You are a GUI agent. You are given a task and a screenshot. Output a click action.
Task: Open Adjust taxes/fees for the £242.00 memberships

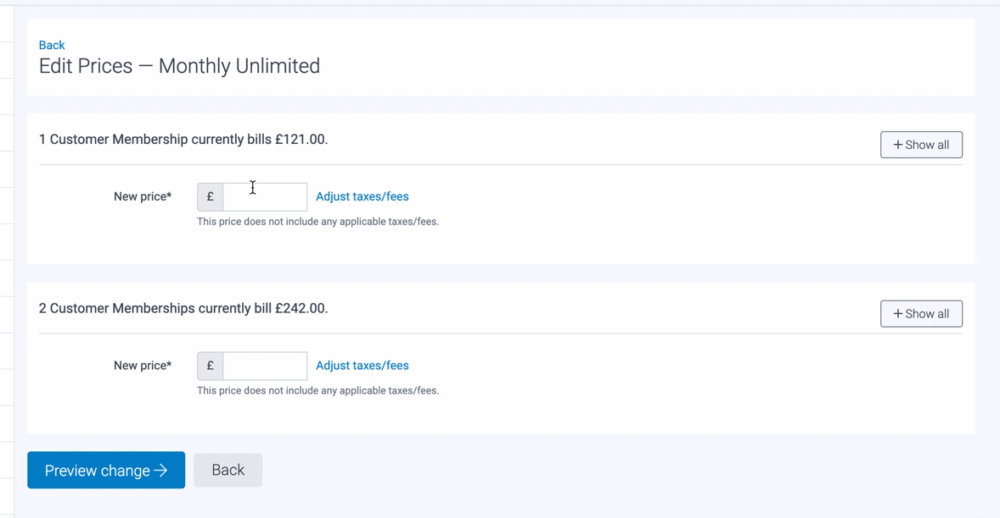362,366
